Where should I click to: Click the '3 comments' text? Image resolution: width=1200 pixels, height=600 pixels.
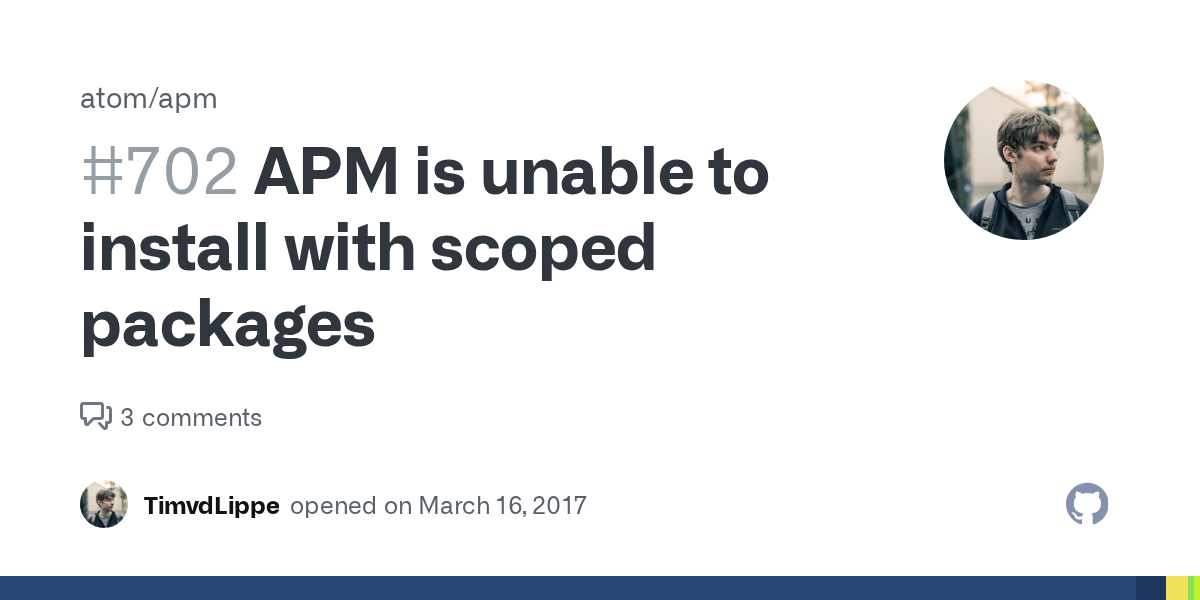[x=191, y=417]
